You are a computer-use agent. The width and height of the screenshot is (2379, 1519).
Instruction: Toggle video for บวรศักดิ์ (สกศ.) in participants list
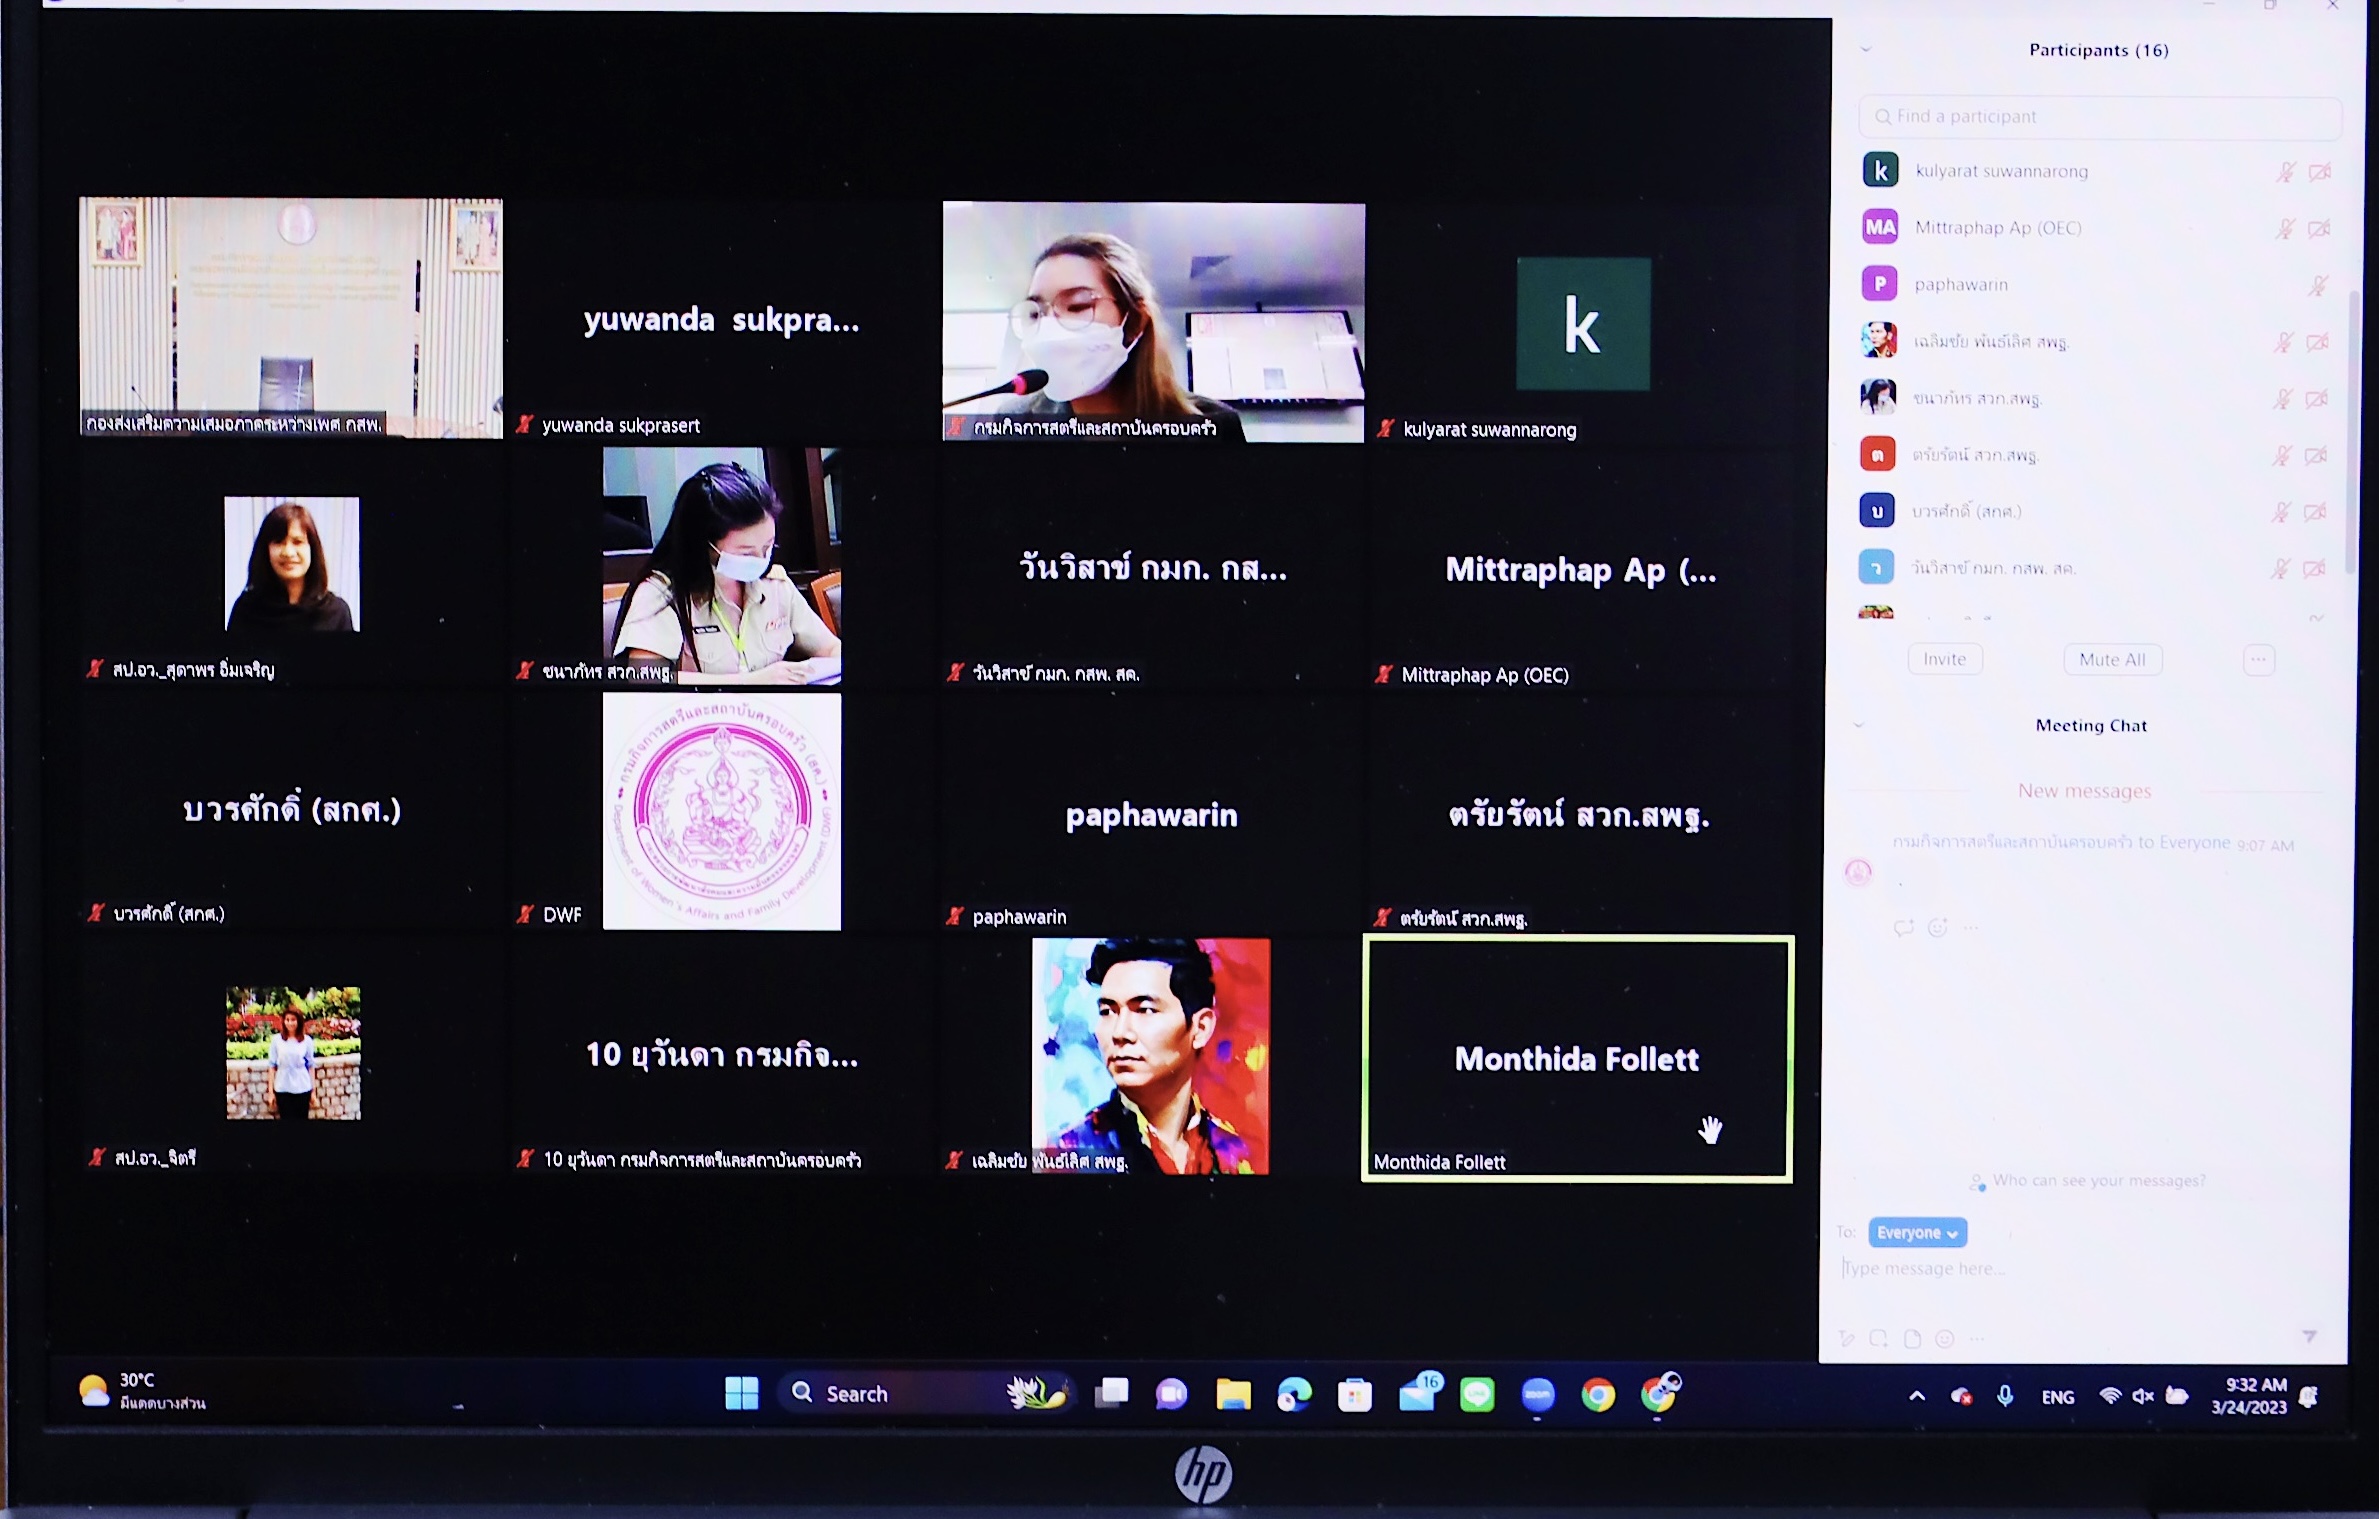click(x=2315, y=512)
